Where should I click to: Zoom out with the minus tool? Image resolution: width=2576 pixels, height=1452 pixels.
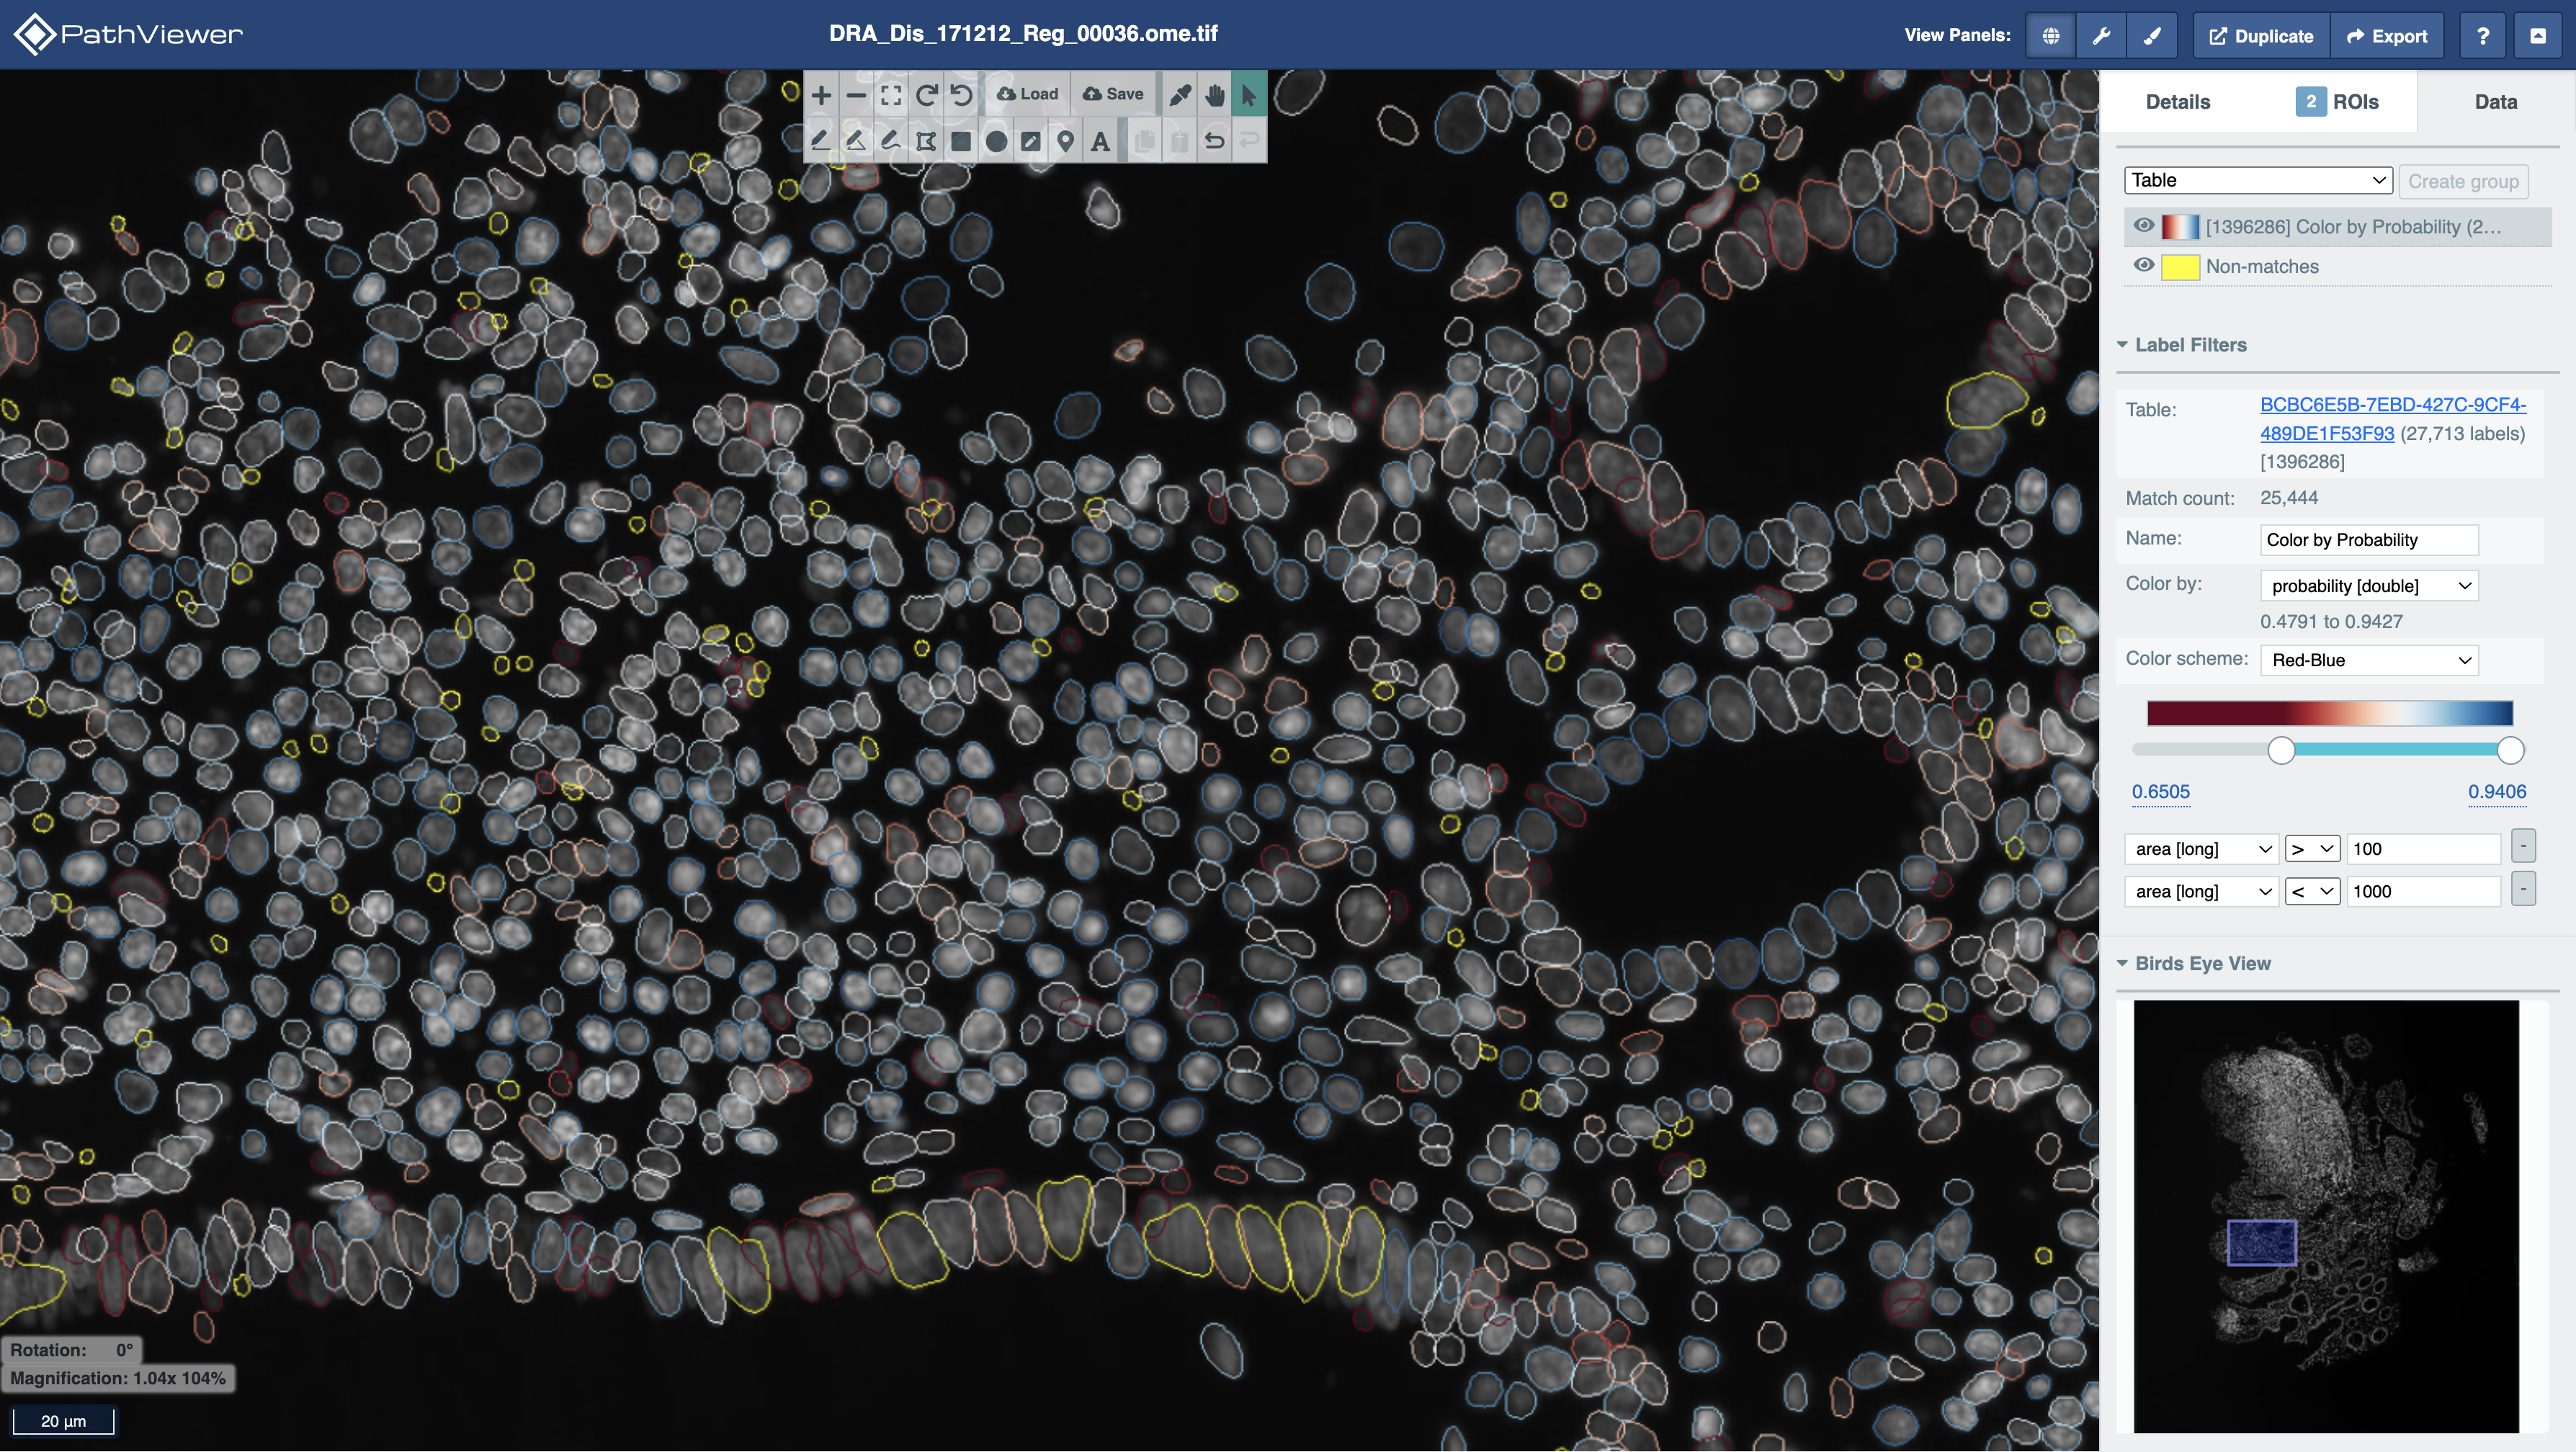click(856, 95)
